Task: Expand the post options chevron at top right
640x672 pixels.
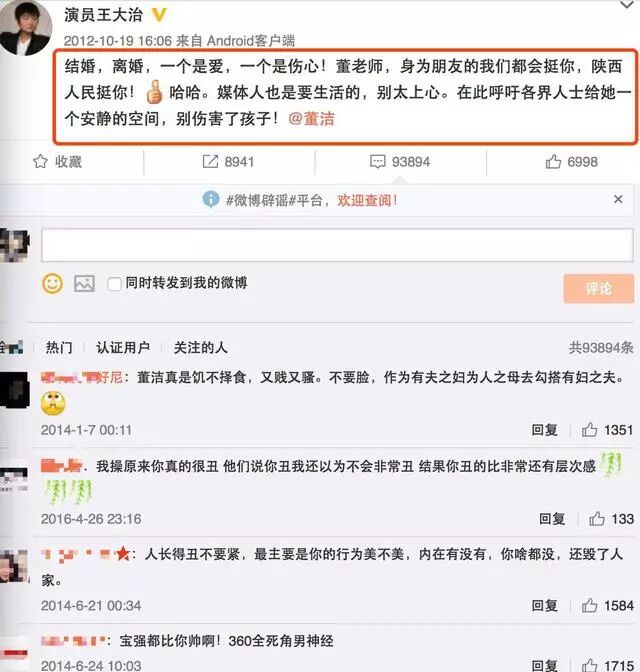Action: (627, 5)
